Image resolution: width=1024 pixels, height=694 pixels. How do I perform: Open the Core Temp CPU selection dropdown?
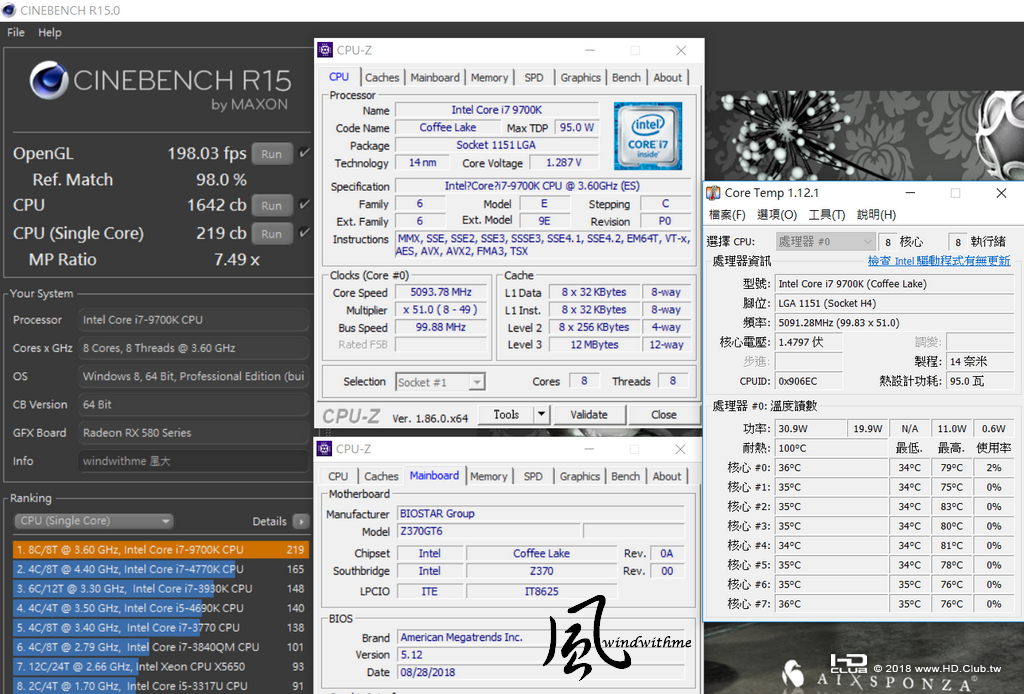[x=825, y=241]
